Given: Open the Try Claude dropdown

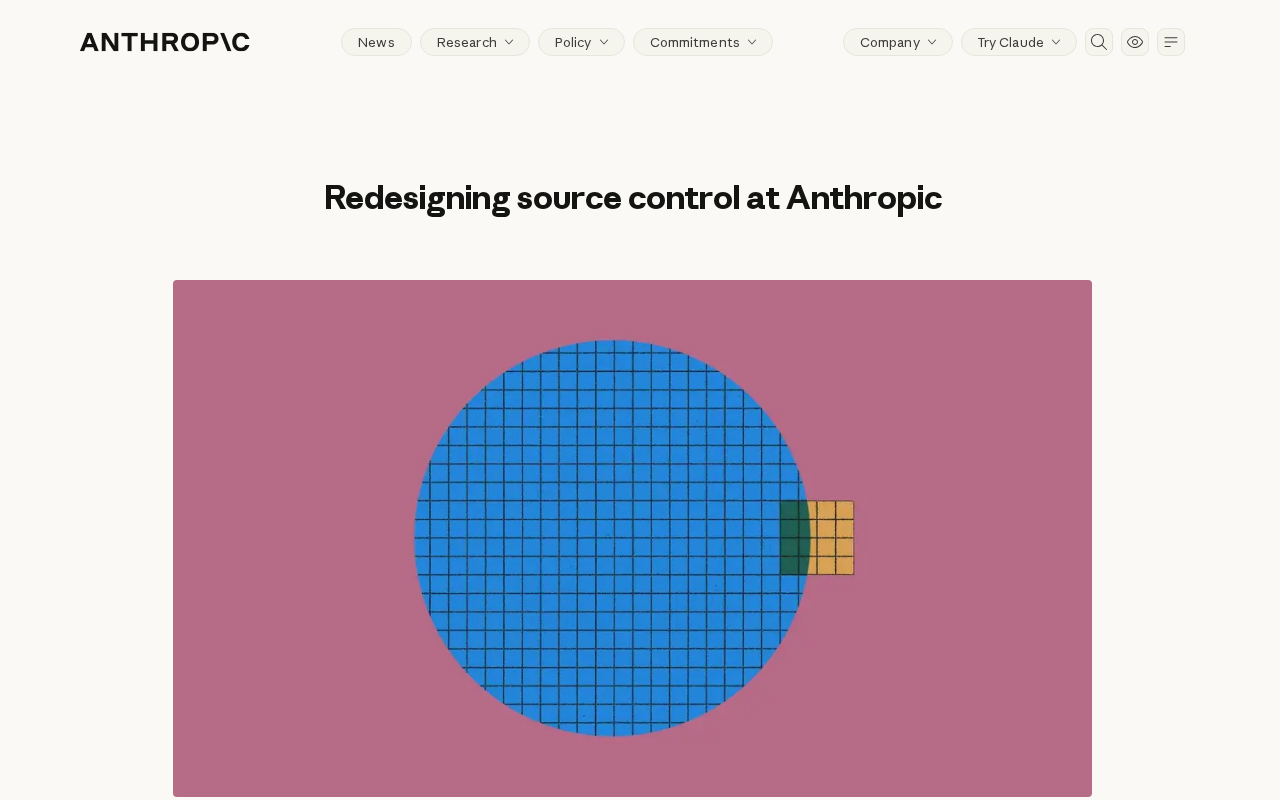Looking at the screenshot, I should click(x=1019, y=42).
